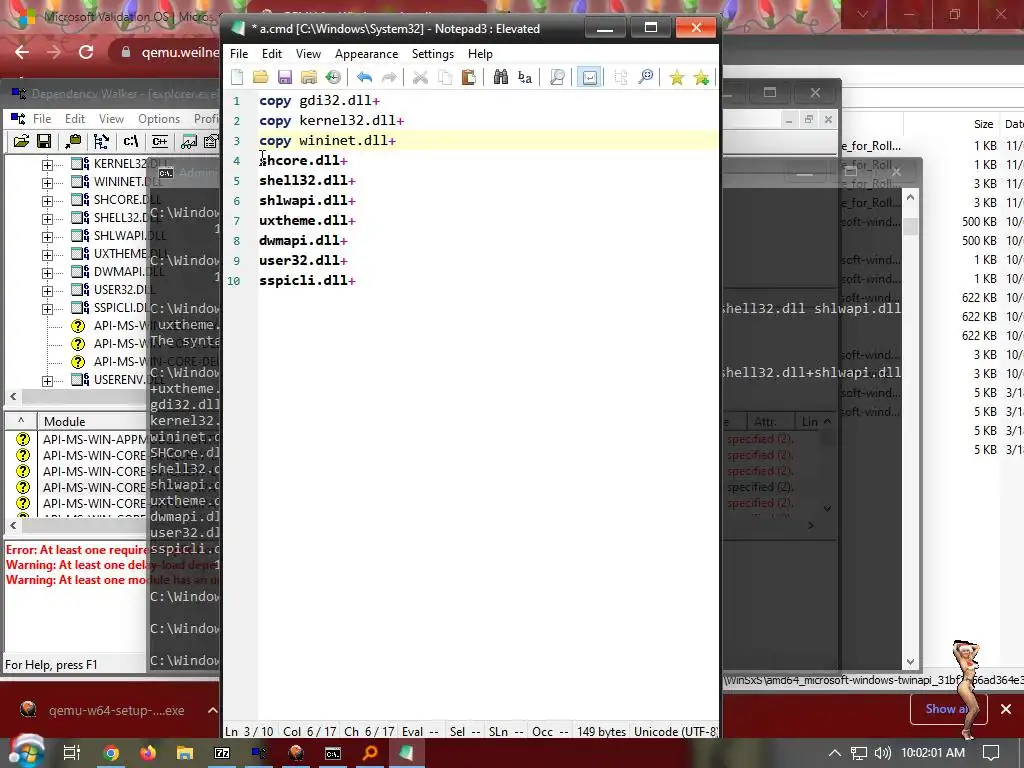Expand the SHCORE.DLL tree node

[x=48, y=201]
